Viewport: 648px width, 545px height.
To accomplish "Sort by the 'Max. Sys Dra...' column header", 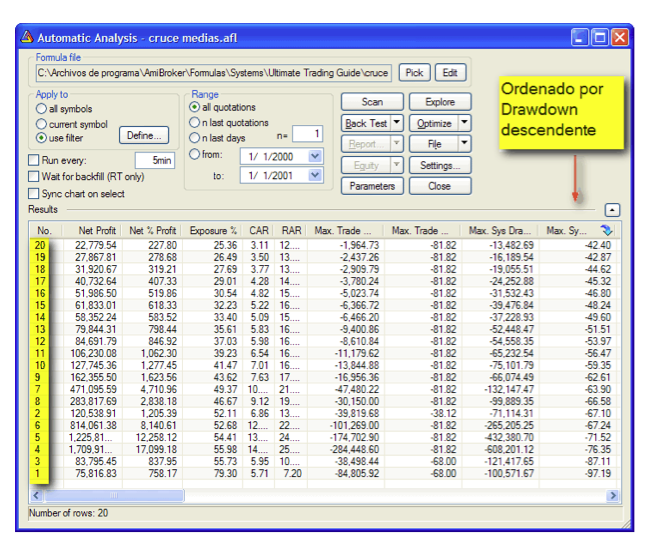I will point(500,230).
